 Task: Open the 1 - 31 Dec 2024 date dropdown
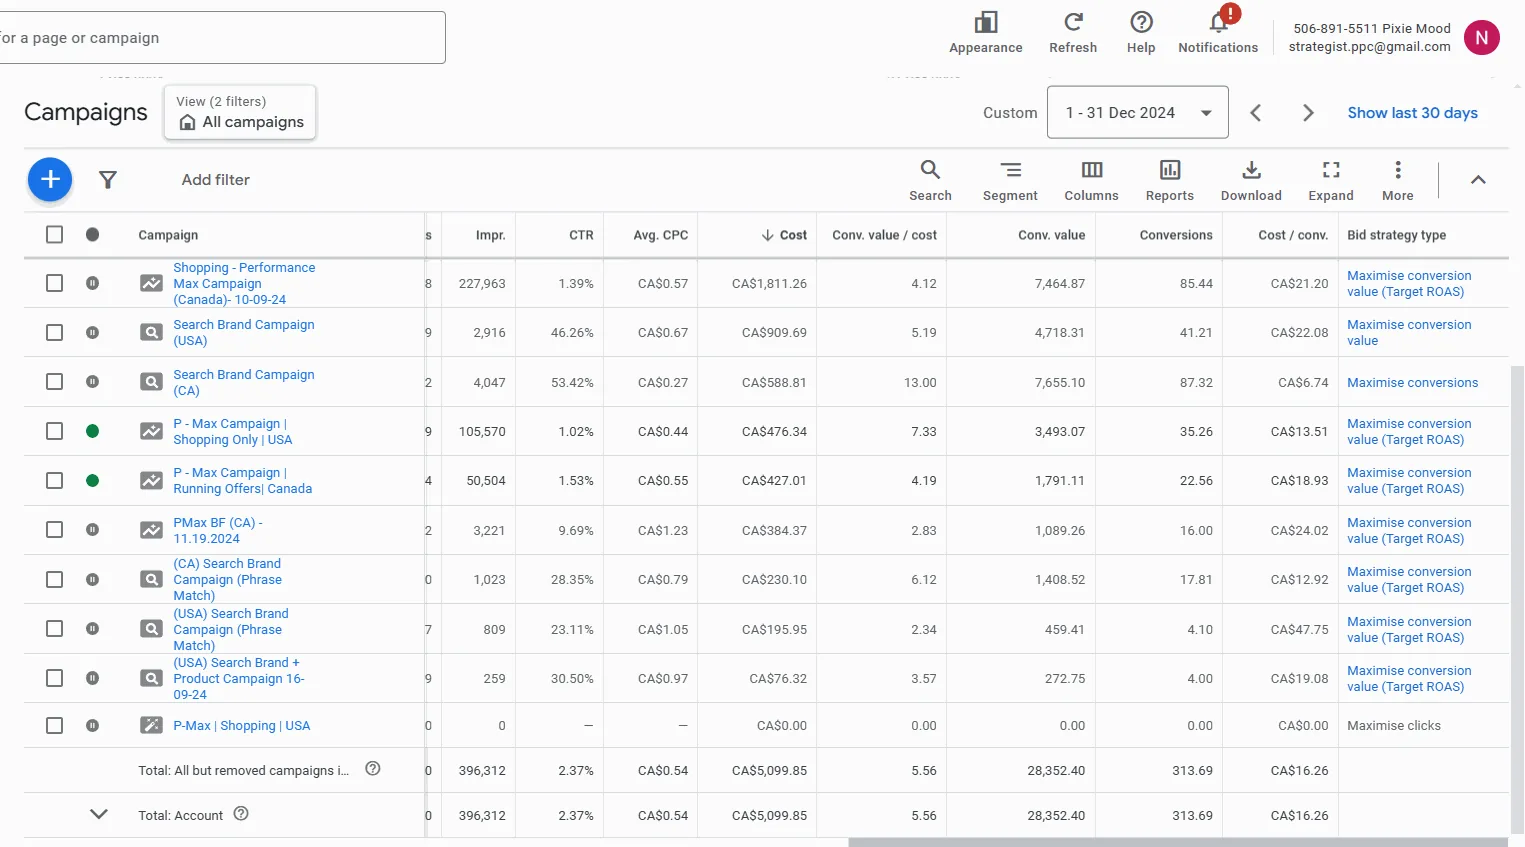(1138, 113)
